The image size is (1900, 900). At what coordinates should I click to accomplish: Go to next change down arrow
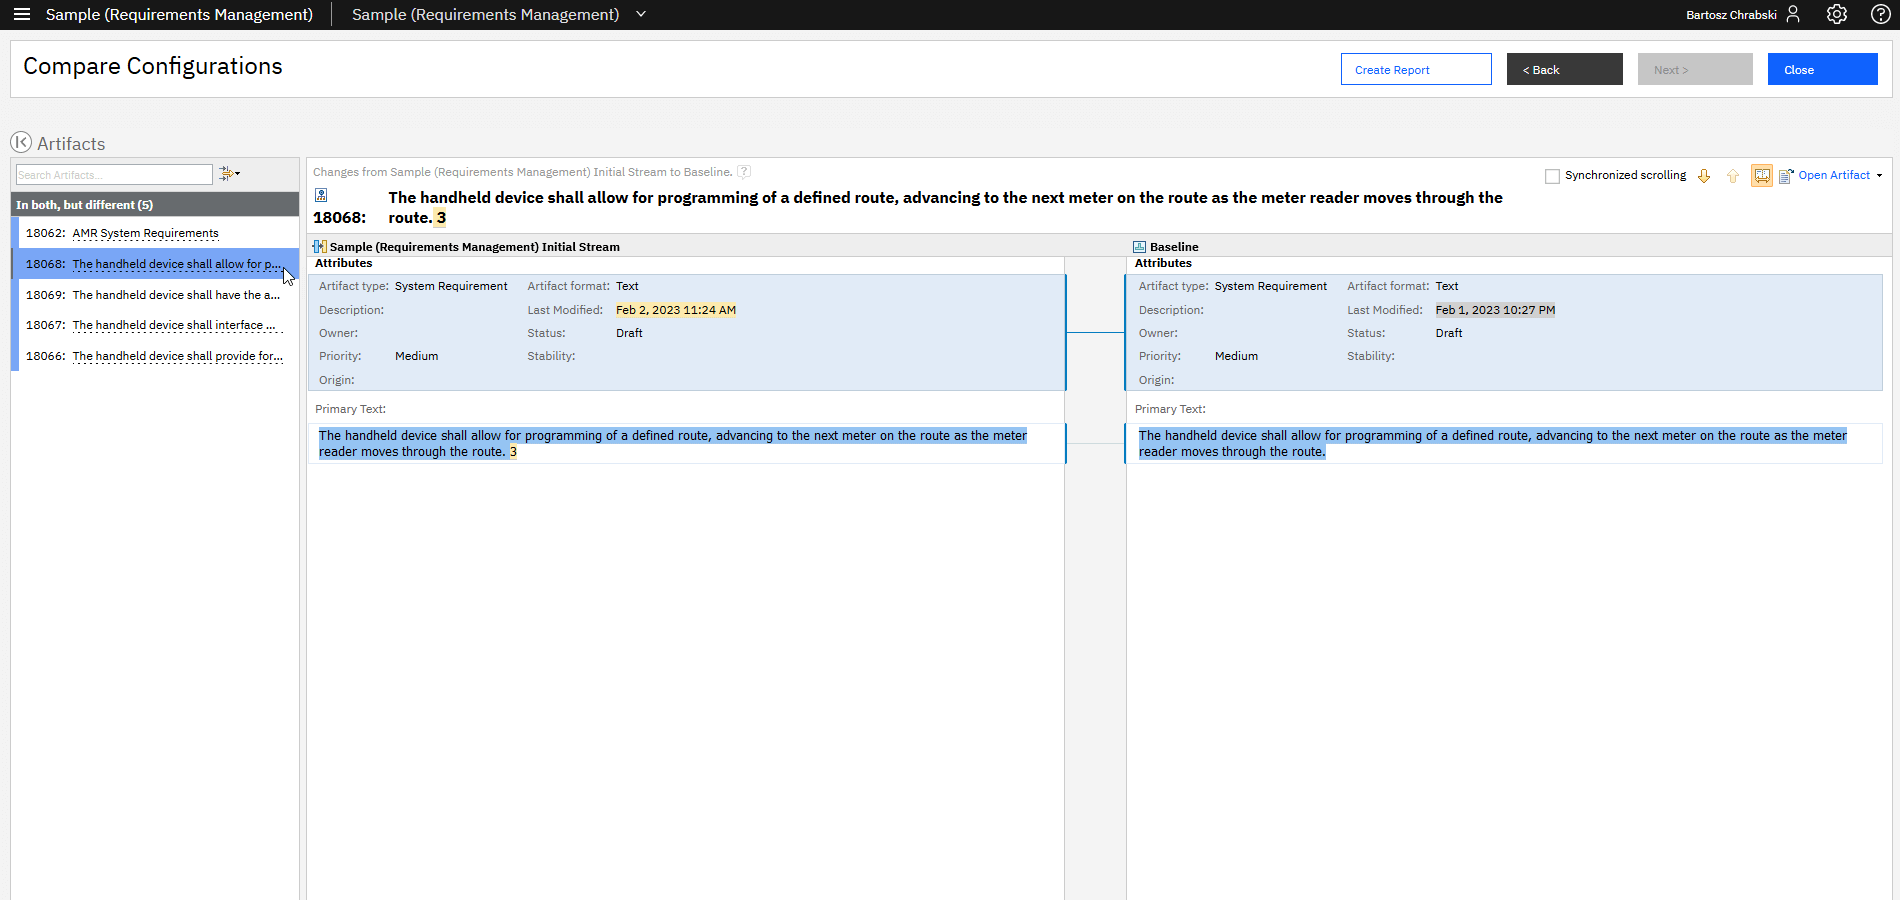pos(1704,176)
